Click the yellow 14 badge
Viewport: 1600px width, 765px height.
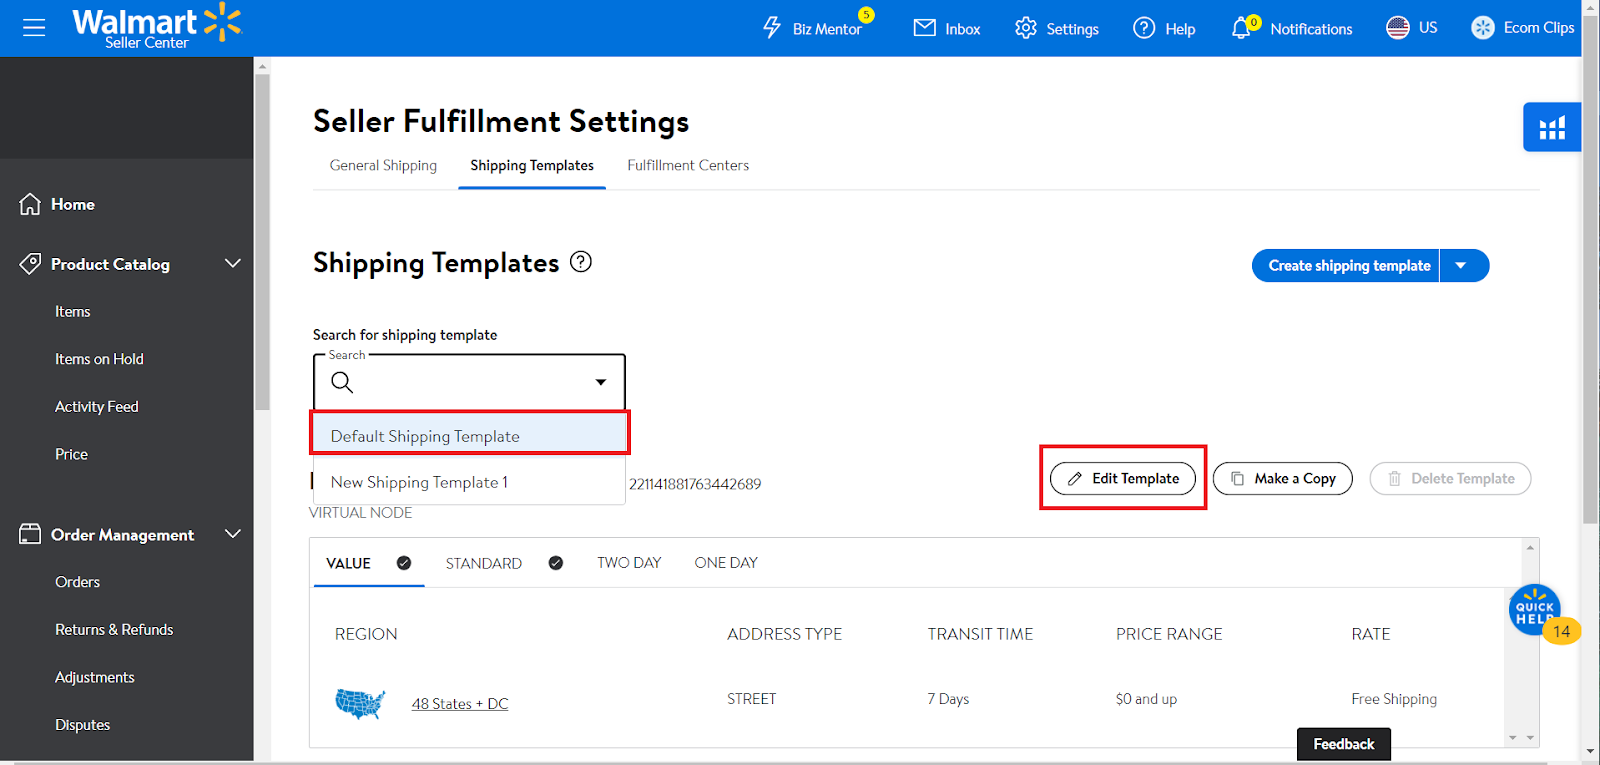point(1562,631)
